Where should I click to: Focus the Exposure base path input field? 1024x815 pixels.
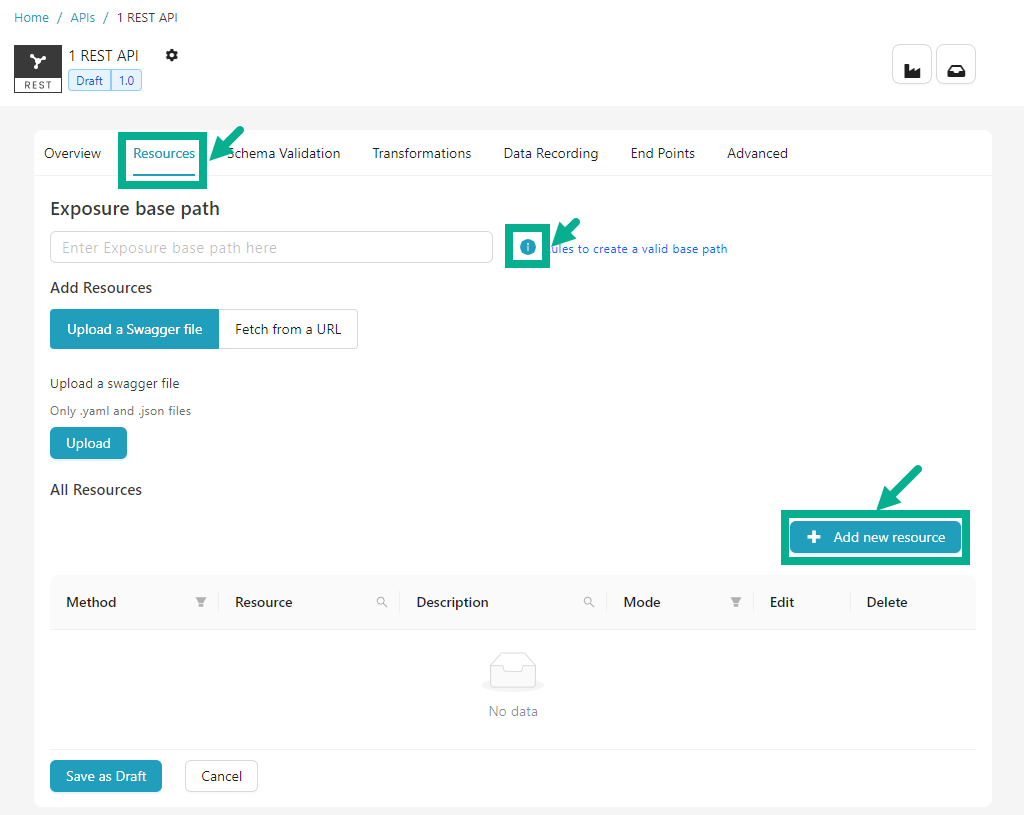[x=271, y=247]
